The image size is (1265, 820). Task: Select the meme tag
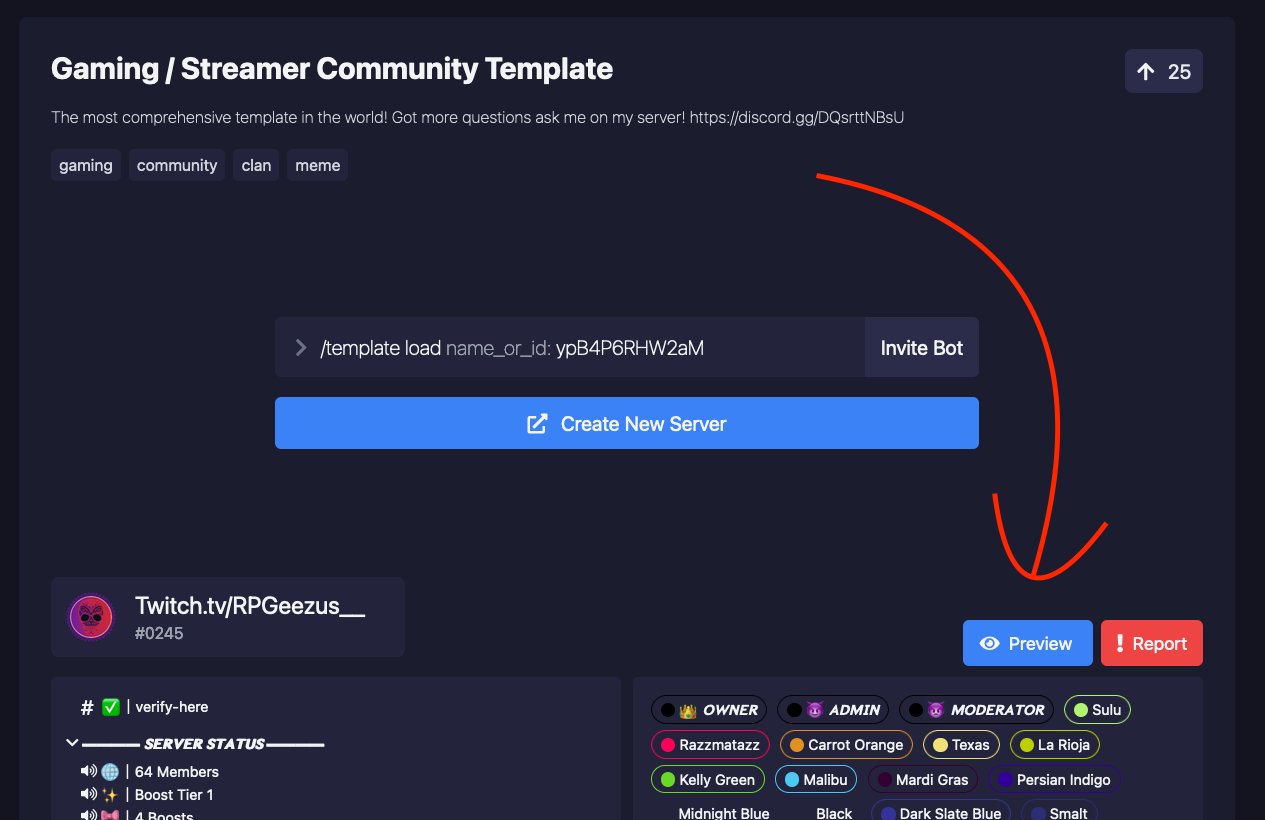[318, 165]
